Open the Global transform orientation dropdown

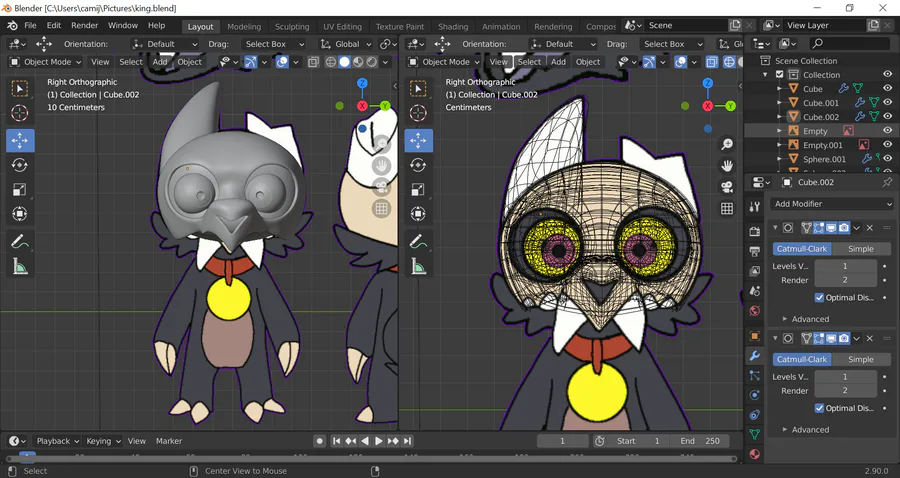click(x=346, y=44)
